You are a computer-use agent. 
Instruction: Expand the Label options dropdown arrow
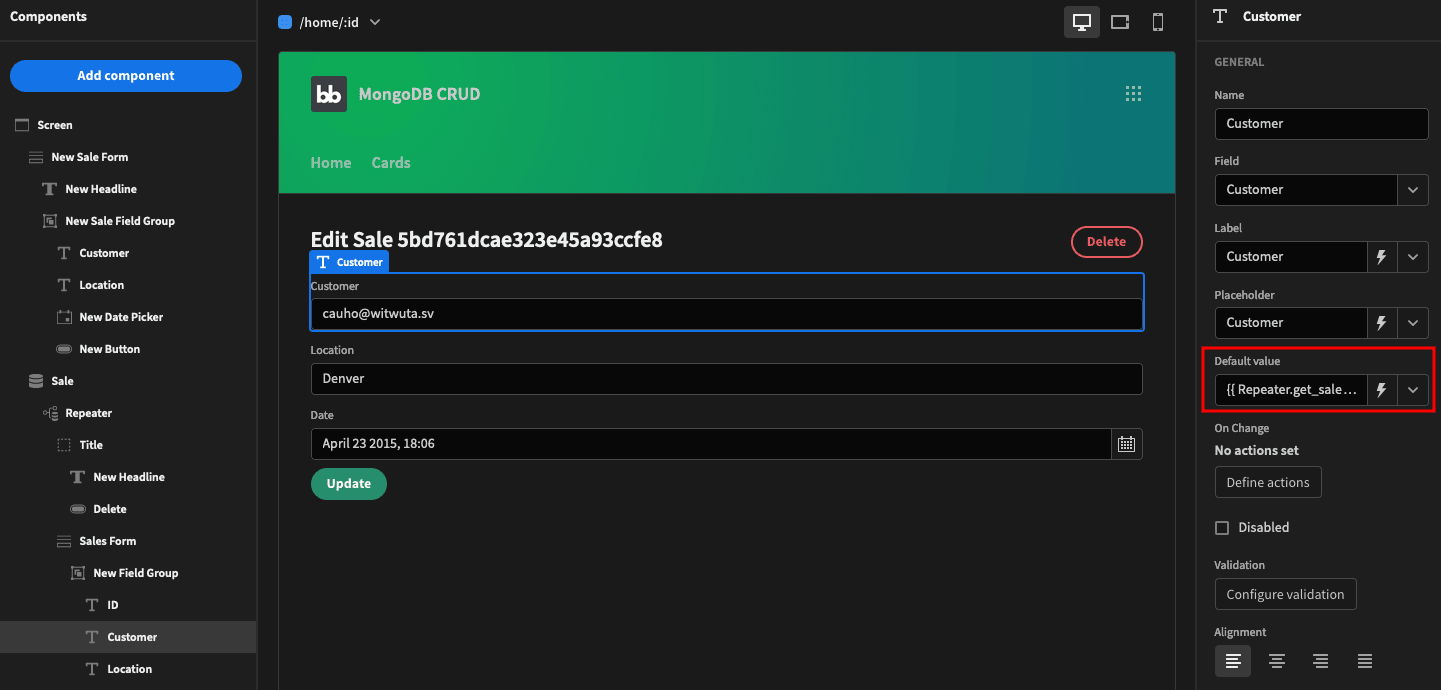point(1413,257)
